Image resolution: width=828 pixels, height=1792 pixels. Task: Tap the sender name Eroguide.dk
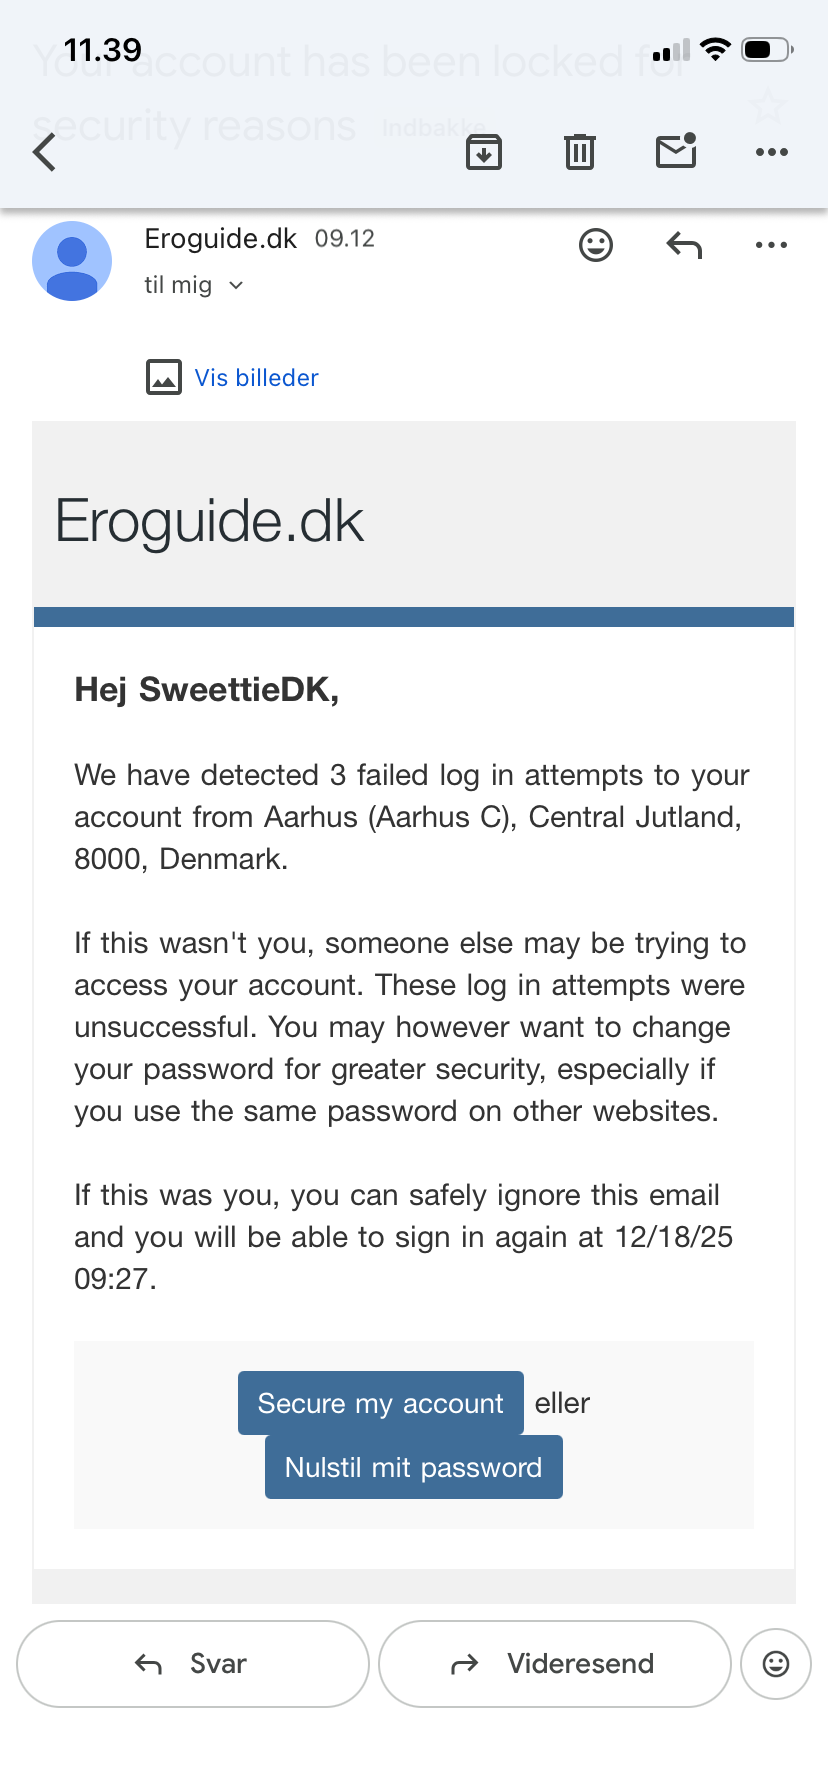tap(221, 239)
